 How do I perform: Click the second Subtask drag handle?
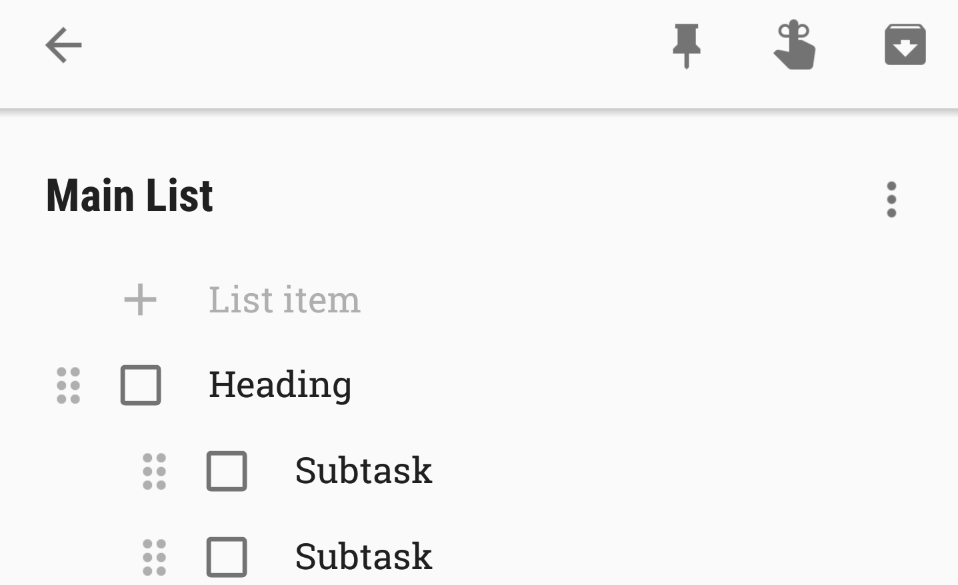click(154, 557)
